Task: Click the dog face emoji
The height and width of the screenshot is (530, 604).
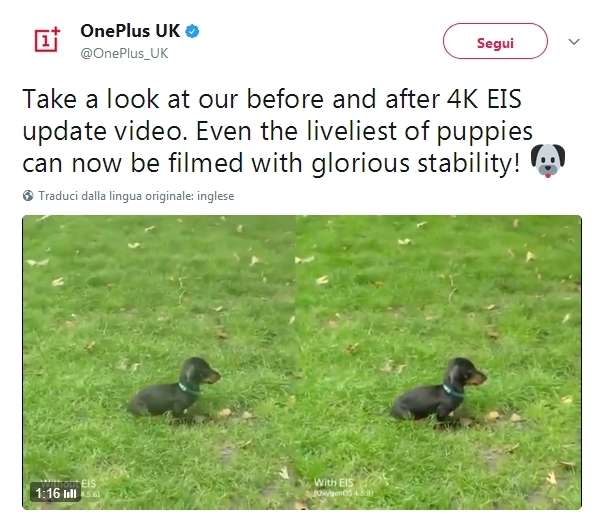Action: point(548,161)
